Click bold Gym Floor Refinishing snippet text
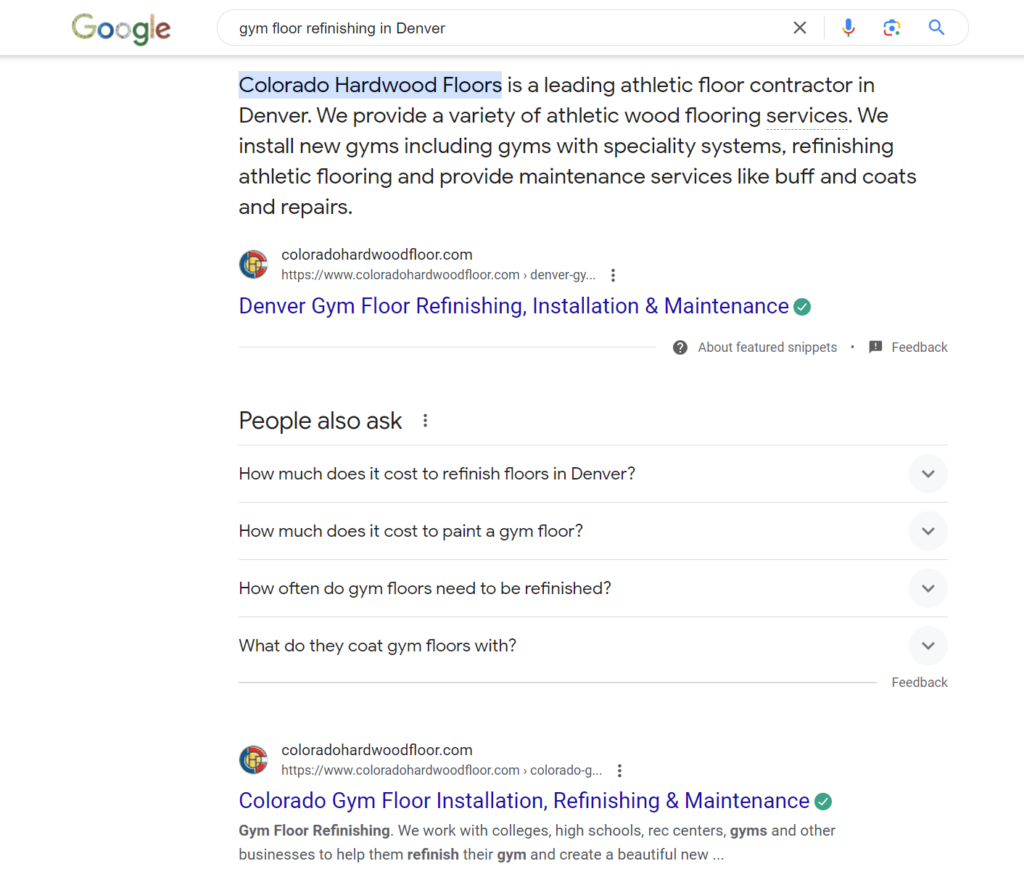Viewport: 1024px width, 877px height. coord(314,831)
